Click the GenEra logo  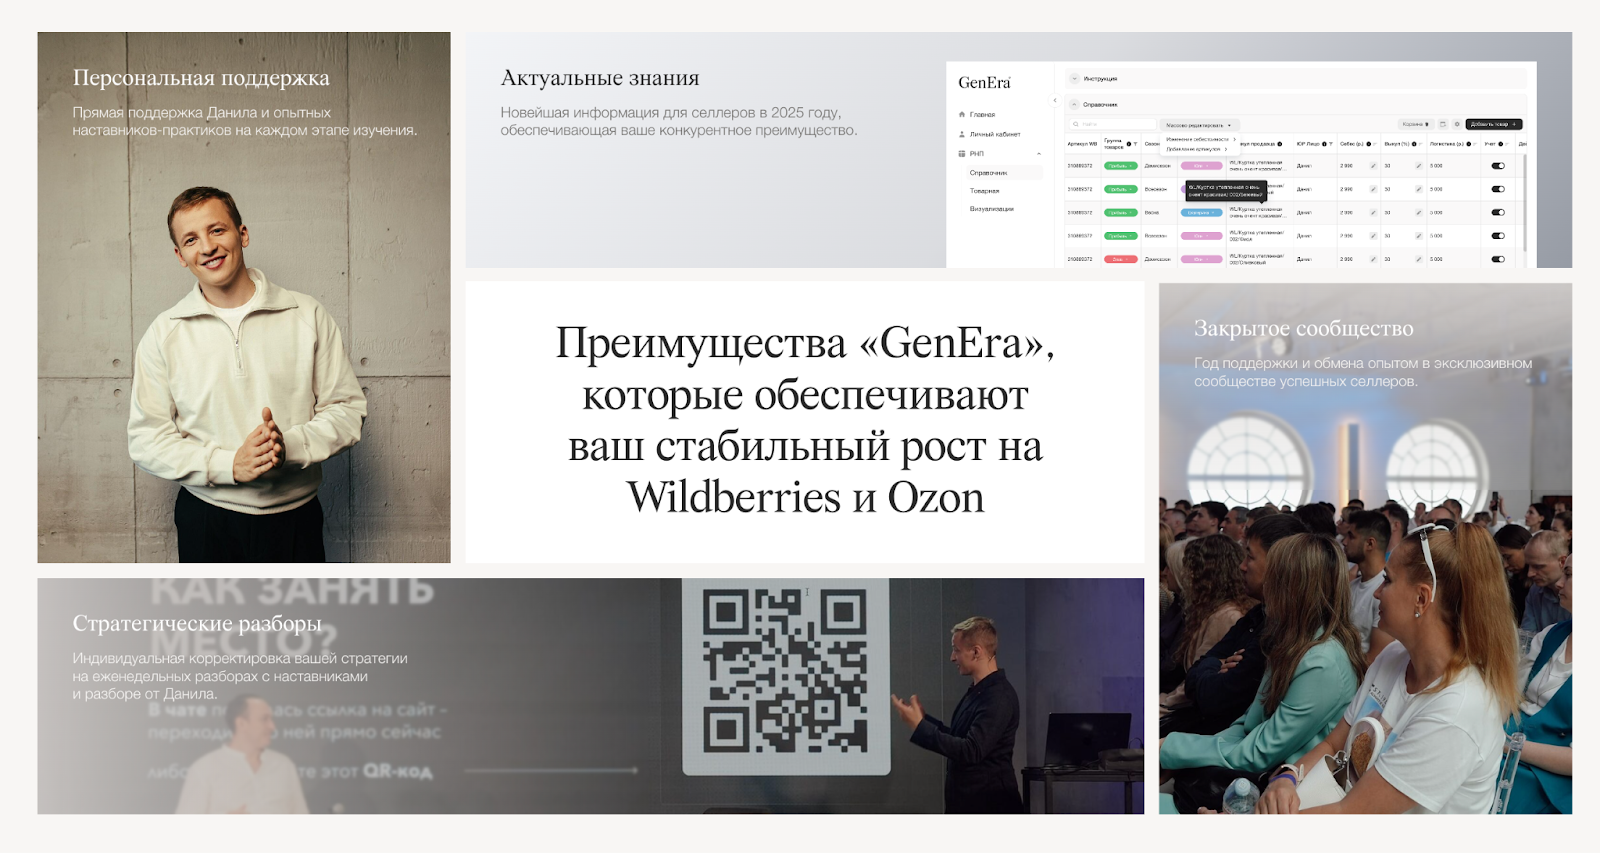point(985,83)
